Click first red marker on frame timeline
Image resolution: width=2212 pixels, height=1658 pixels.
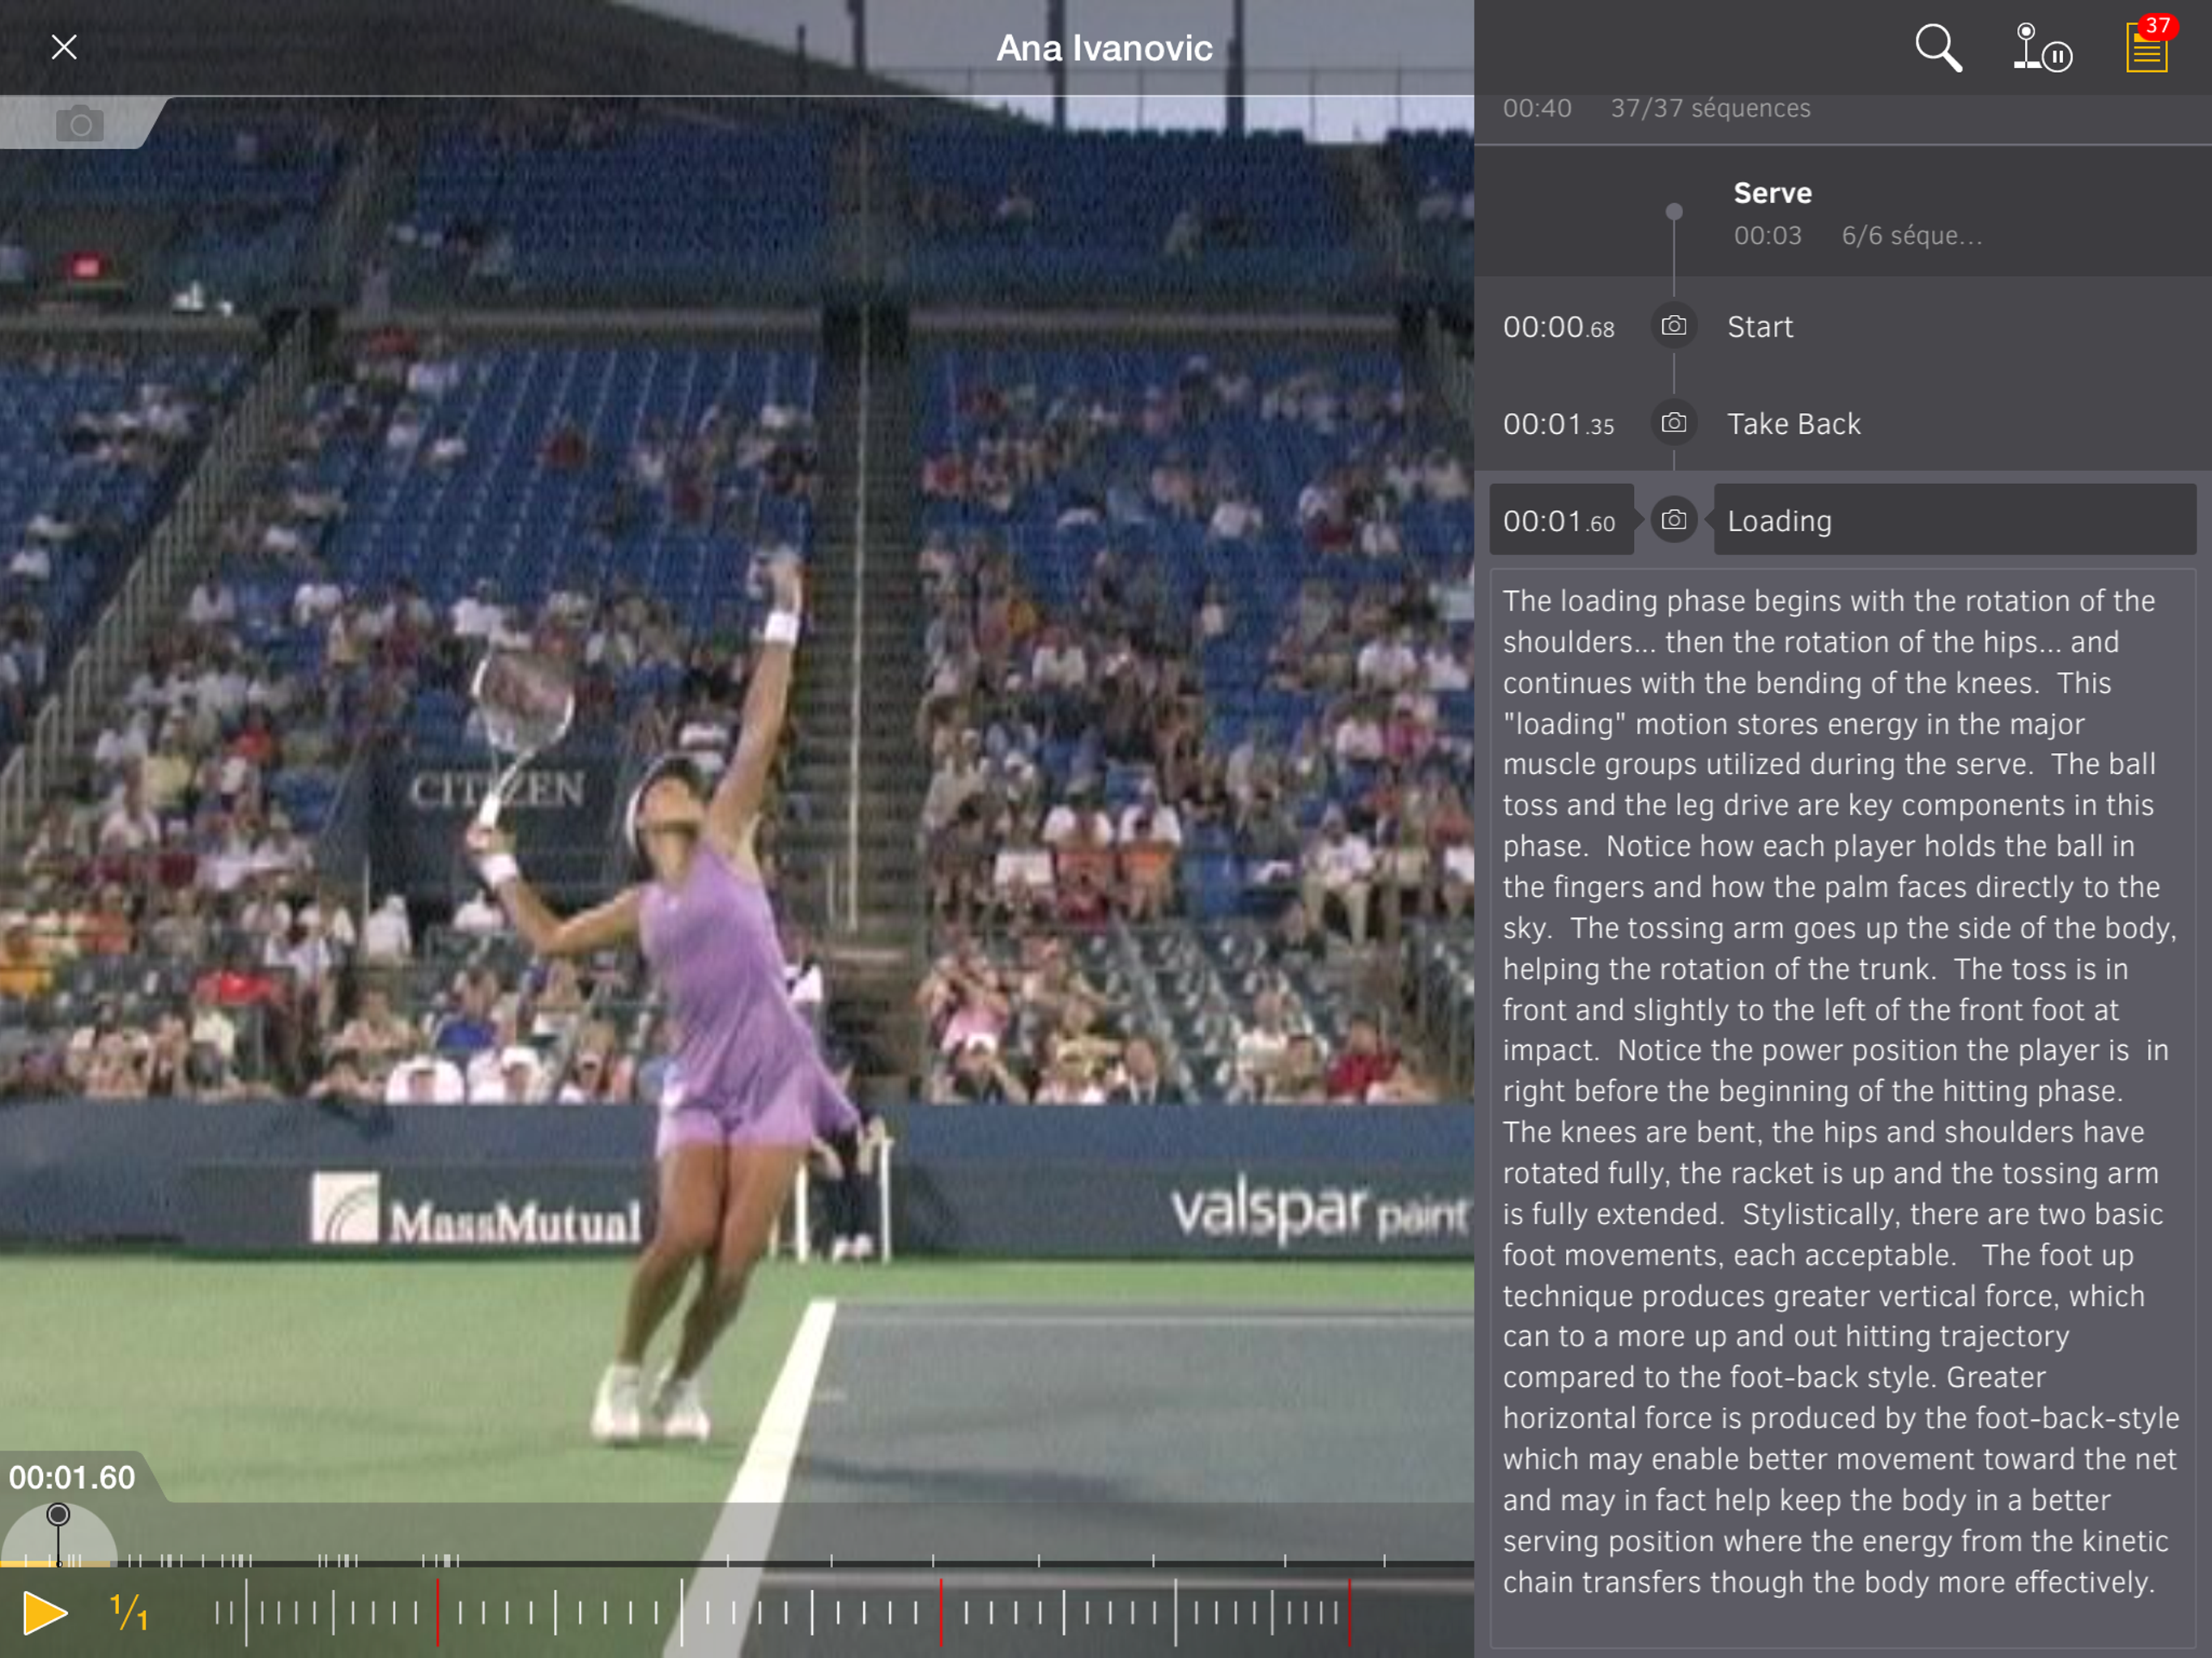tap(437, 1612)
